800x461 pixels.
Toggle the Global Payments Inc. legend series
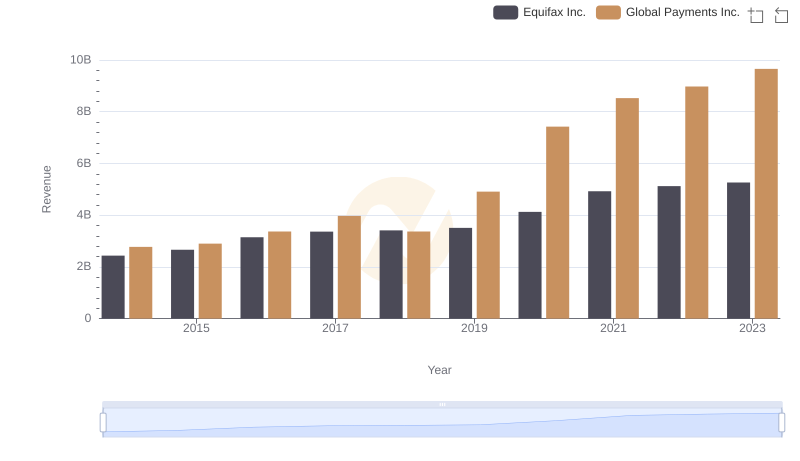[x=668, y=12]
